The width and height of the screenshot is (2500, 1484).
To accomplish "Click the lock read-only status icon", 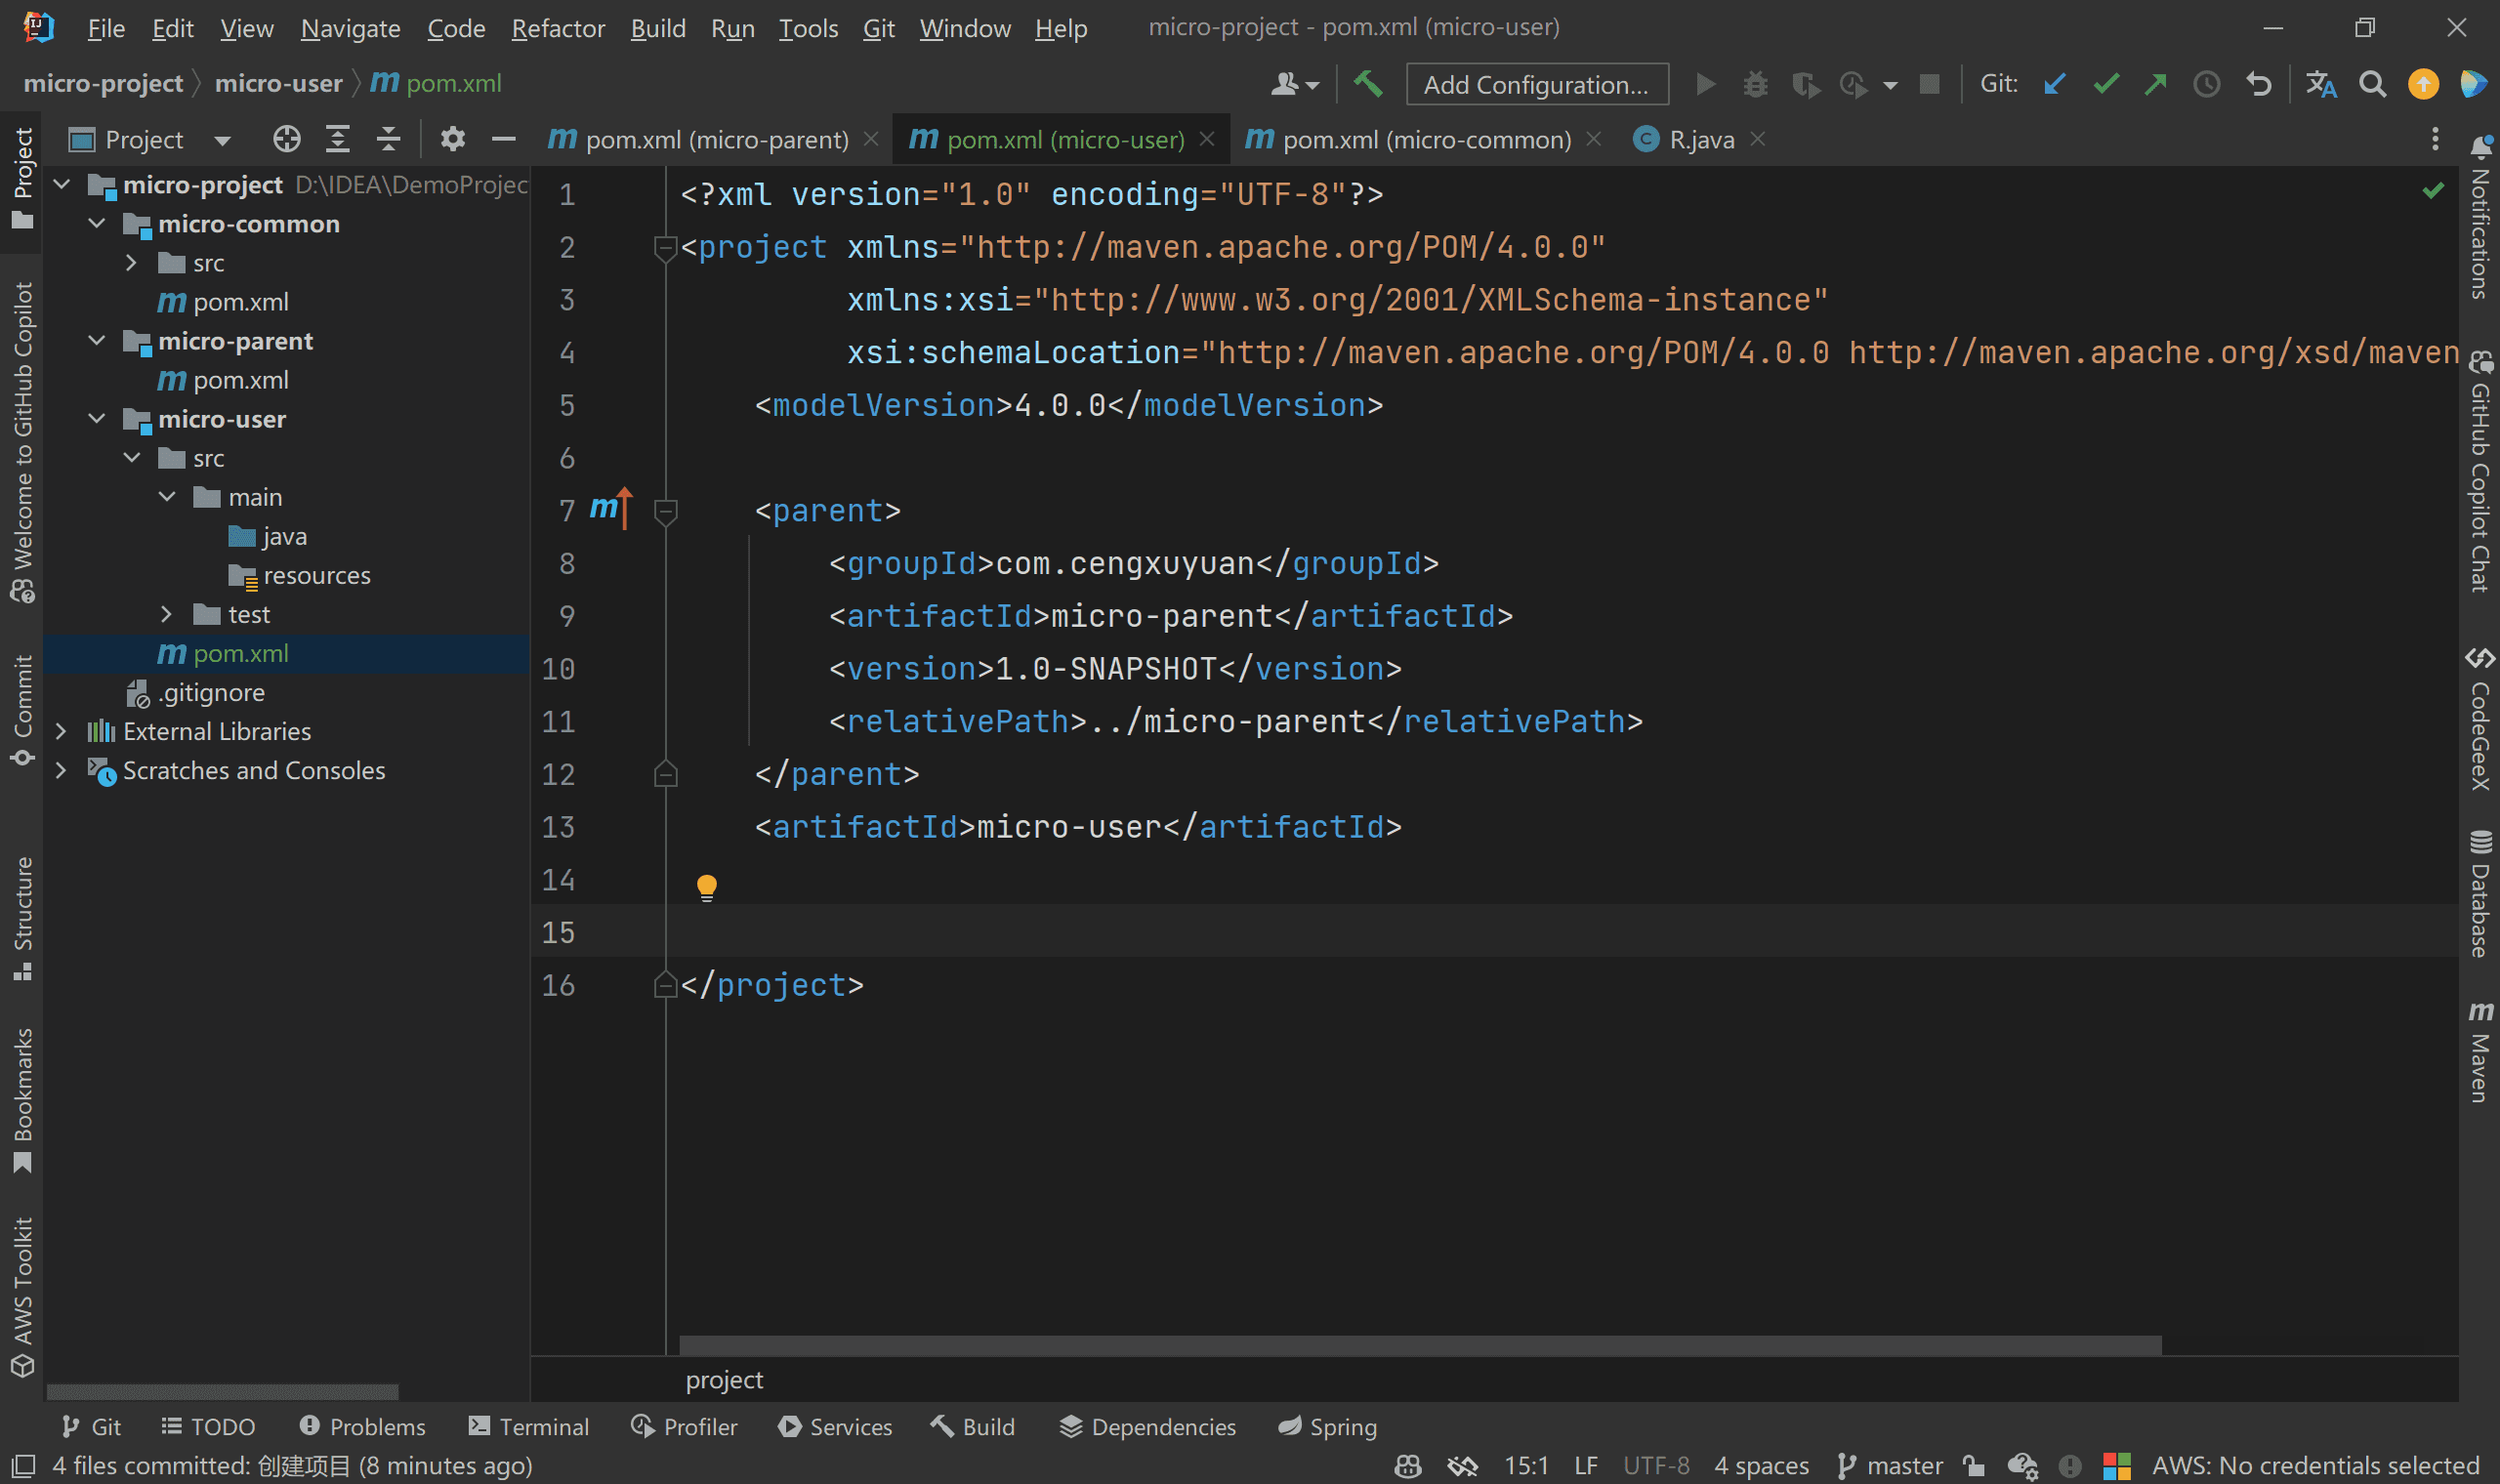I will (x=1973, y=1466).
